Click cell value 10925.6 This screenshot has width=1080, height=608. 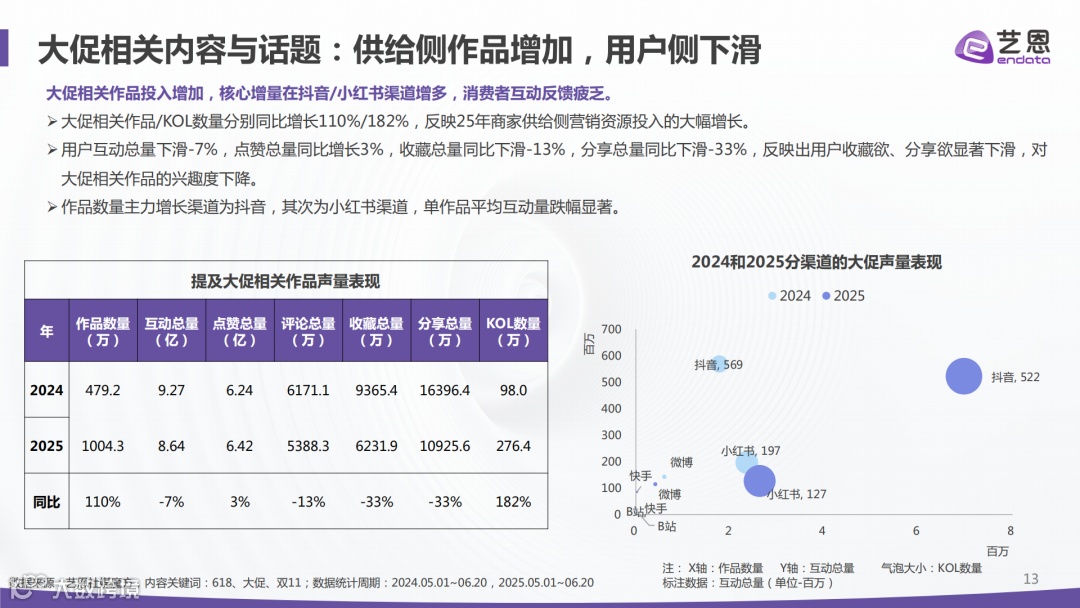tap(445, 445)
